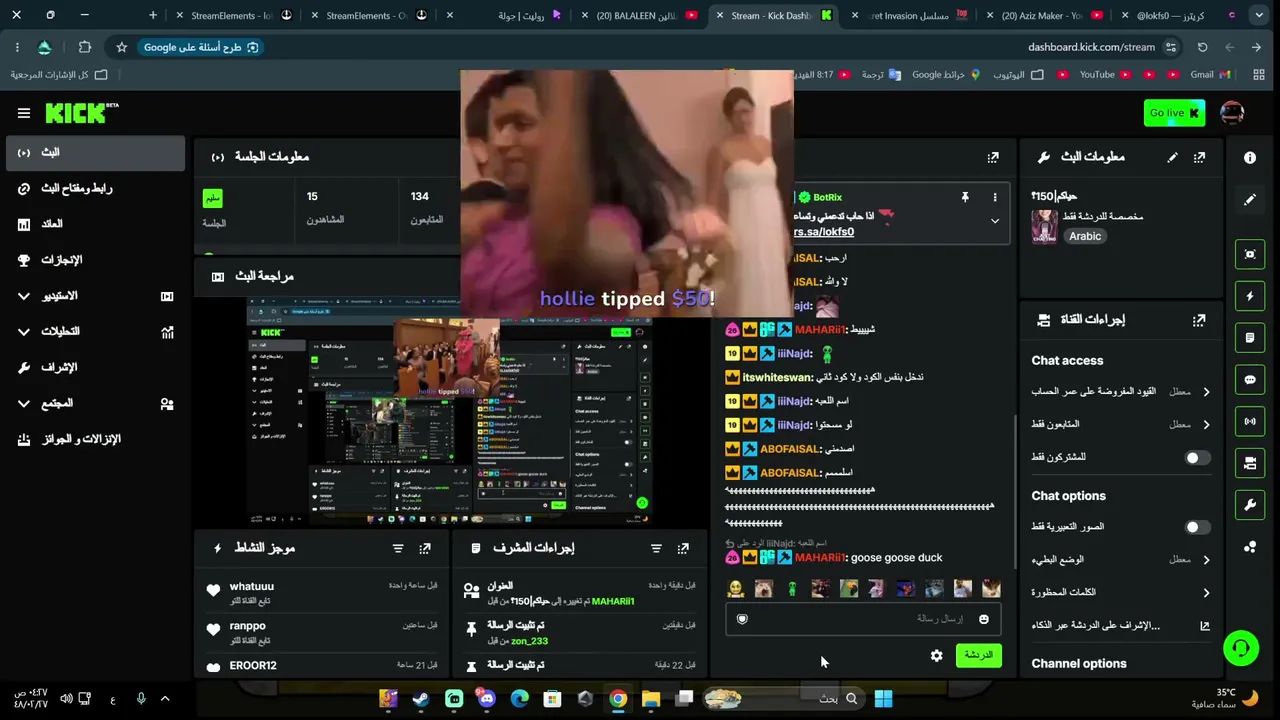The image size is (1280, 720).
Task: Send message with the الدردشة button
Action: (x=979, y=655)
